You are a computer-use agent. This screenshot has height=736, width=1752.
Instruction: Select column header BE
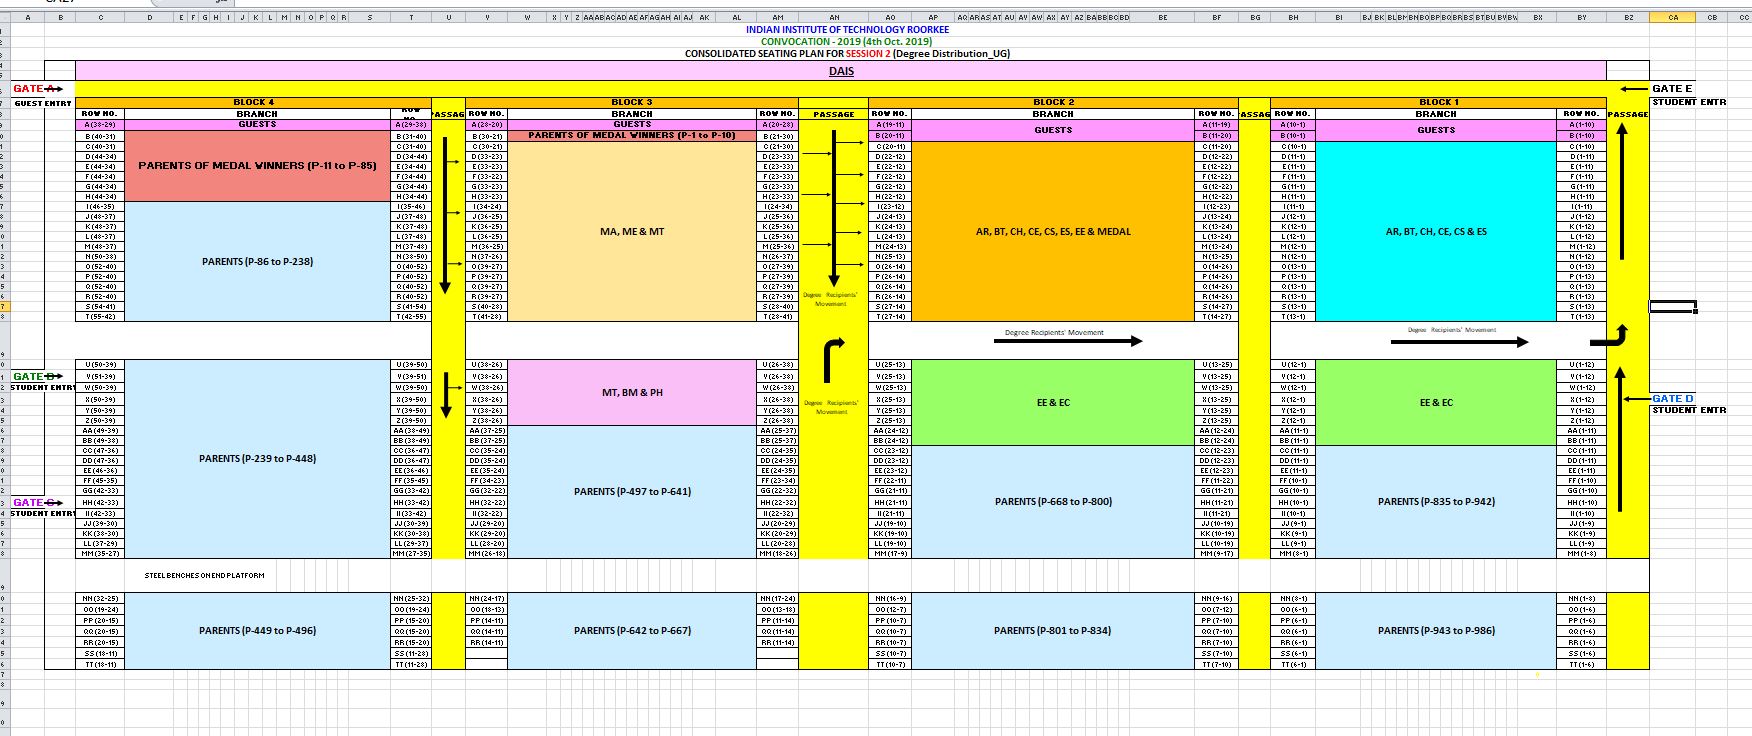tap(1162, 17)
